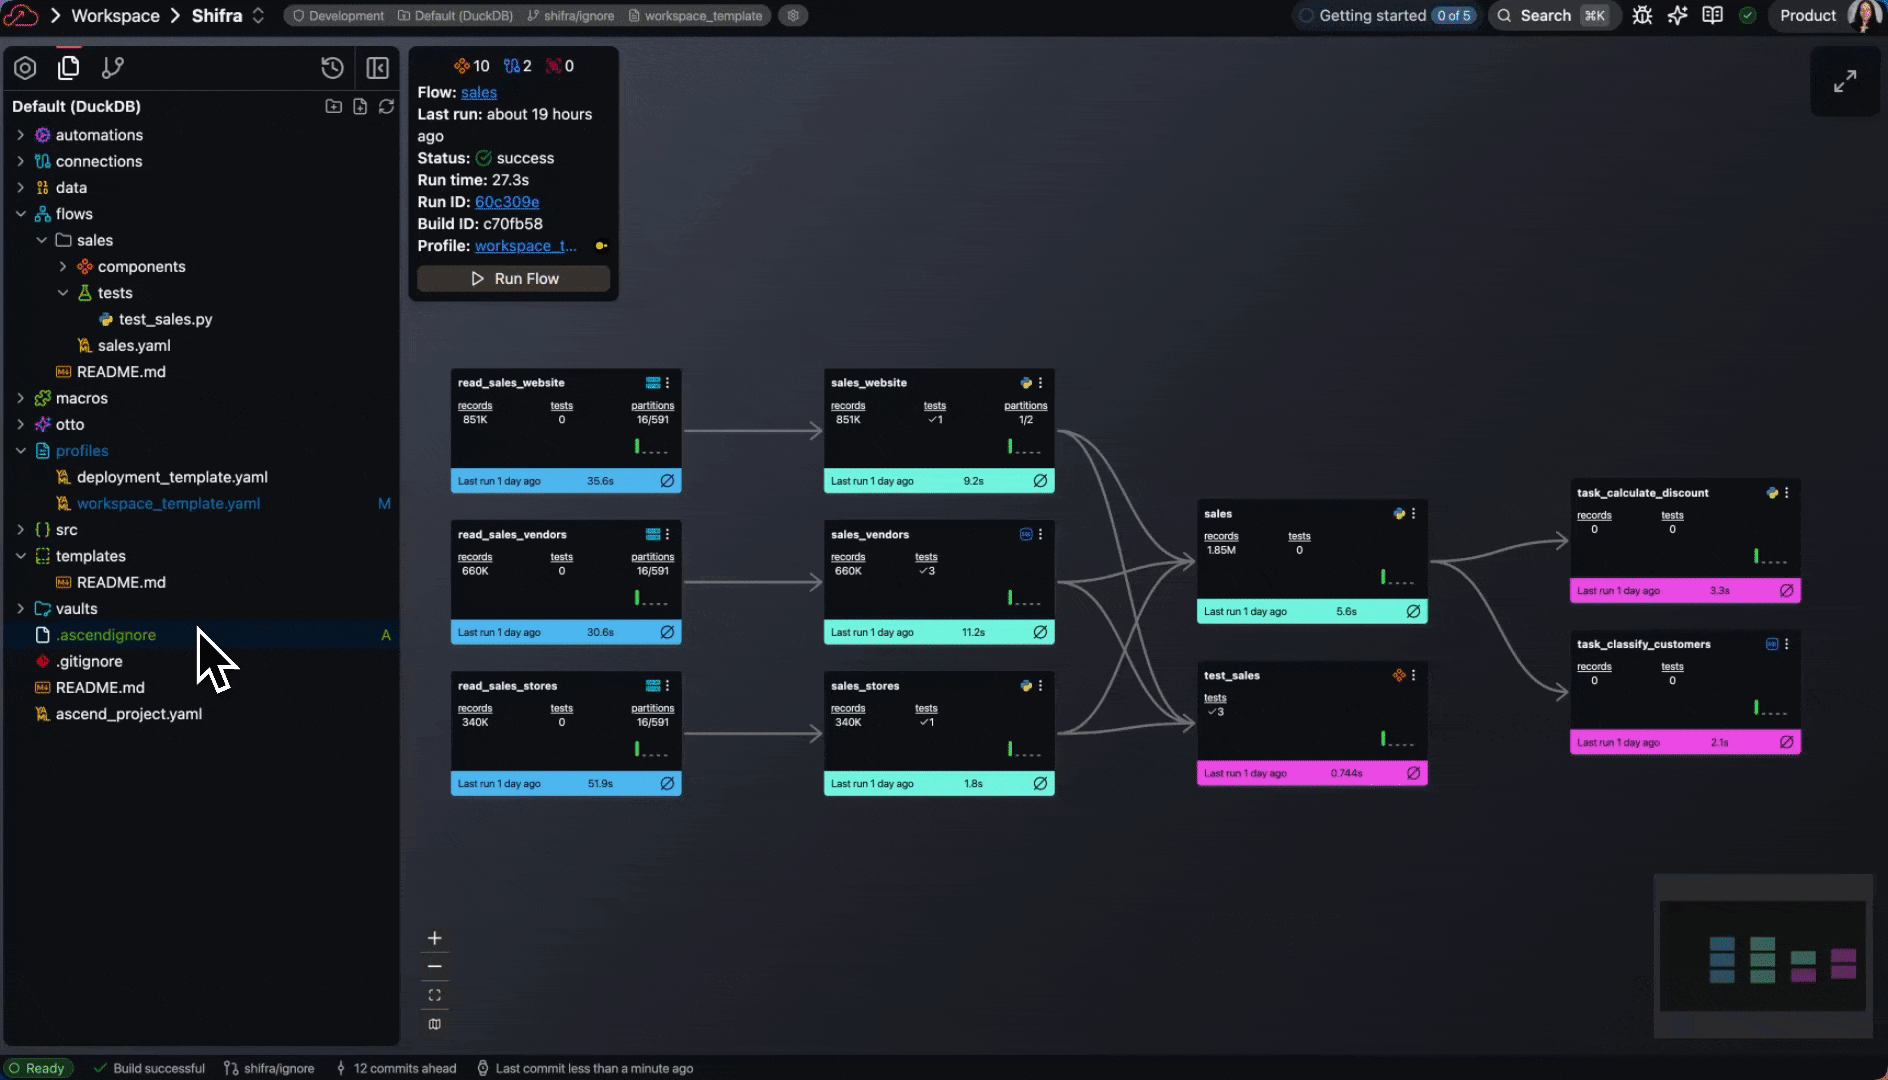Open ascend_project.yaml file
Viewport: 1888px width, 1080px height.
pyautogui.click(x=128, y=714)
